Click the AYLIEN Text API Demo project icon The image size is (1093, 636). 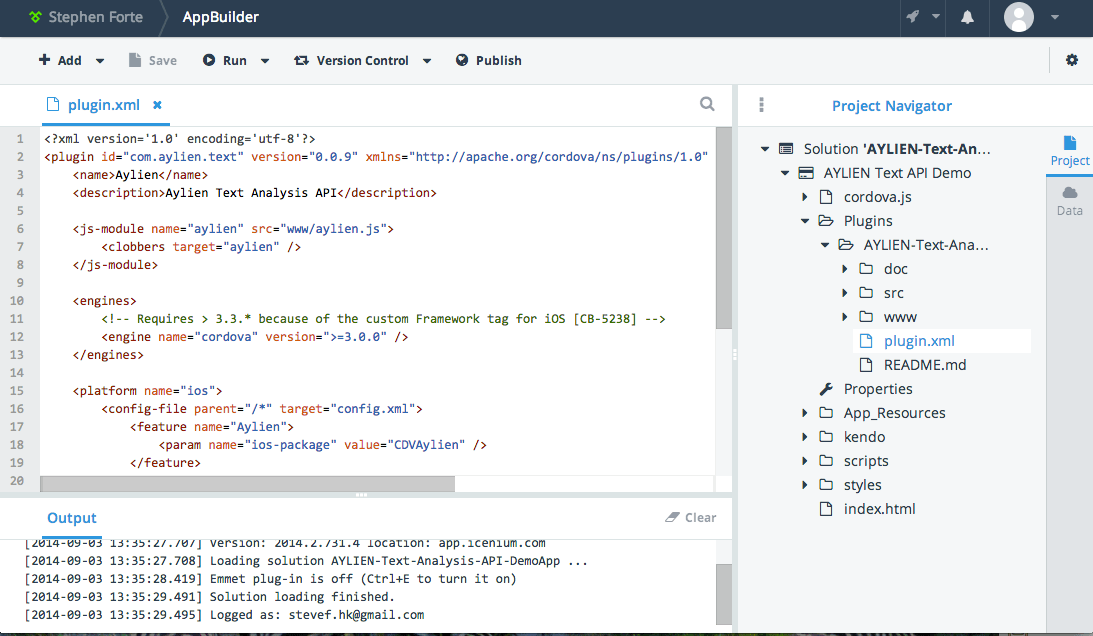(x=806, y=173)
